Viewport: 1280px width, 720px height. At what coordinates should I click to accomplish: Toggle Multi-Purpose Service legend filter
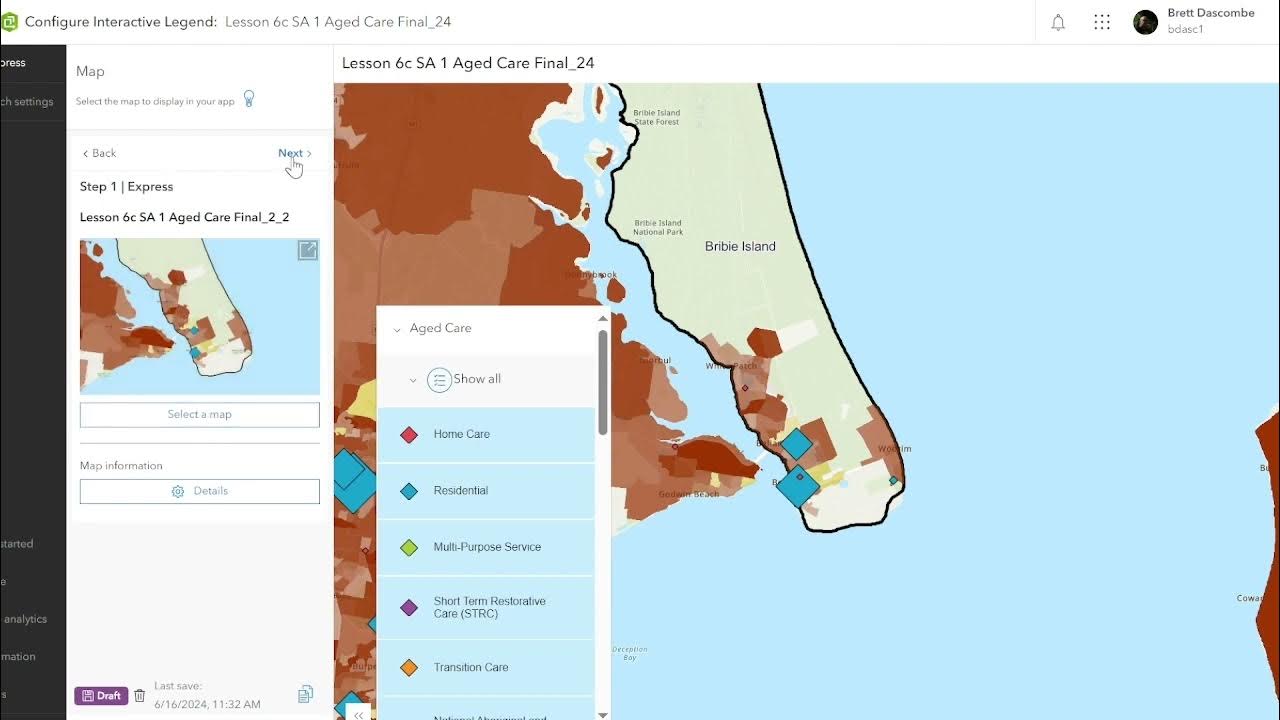(x=486, y=547)
